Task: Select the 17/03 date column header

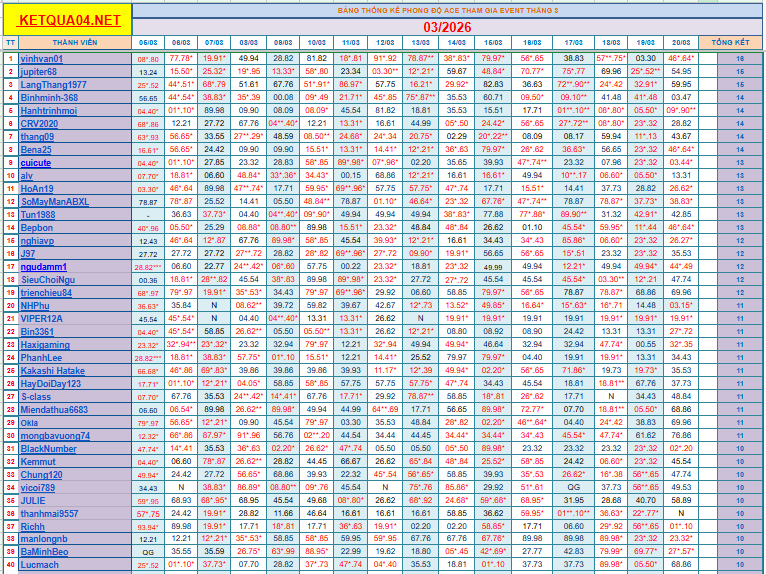Action: pos(573,44)
